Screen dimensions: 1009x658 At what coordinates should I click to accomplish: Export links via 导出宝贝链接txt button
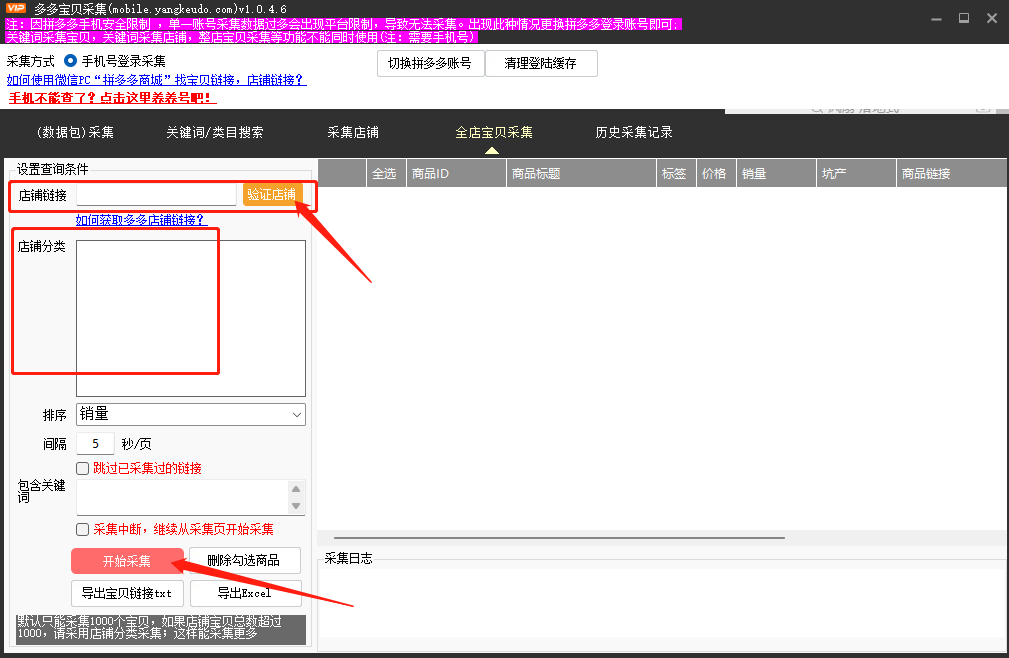click(127, 593)
